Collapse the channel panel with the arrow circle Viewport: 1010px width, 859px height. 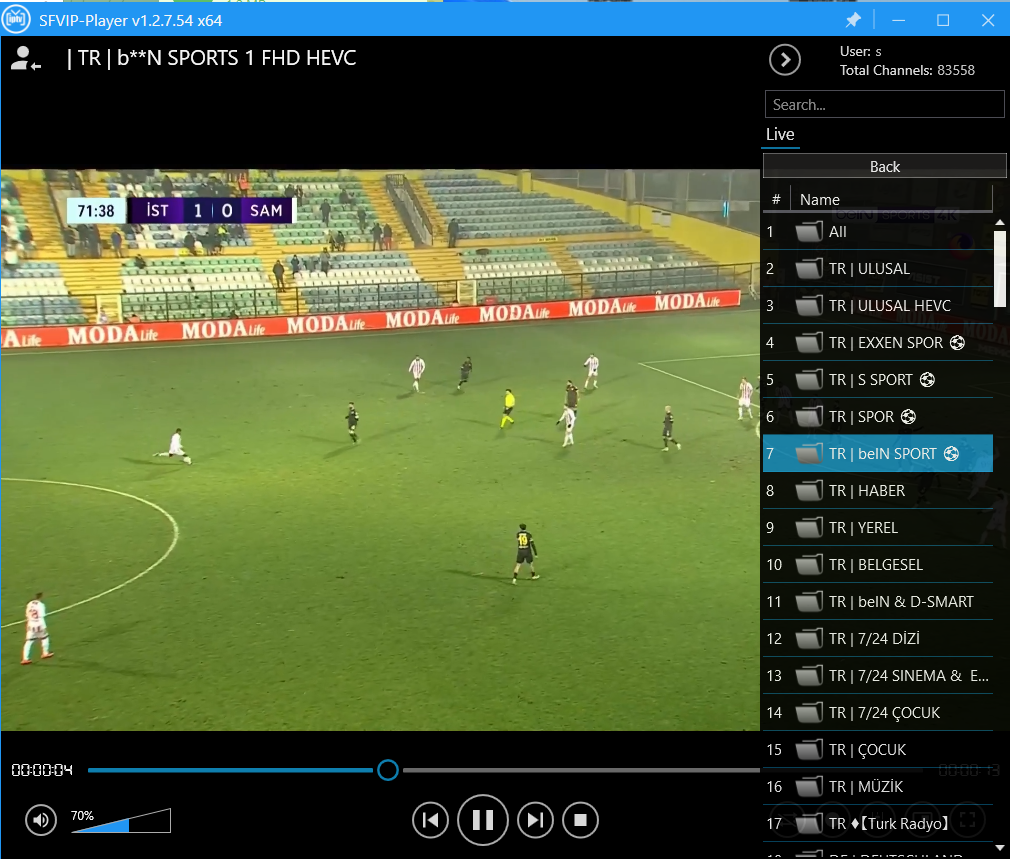[785, 60]
